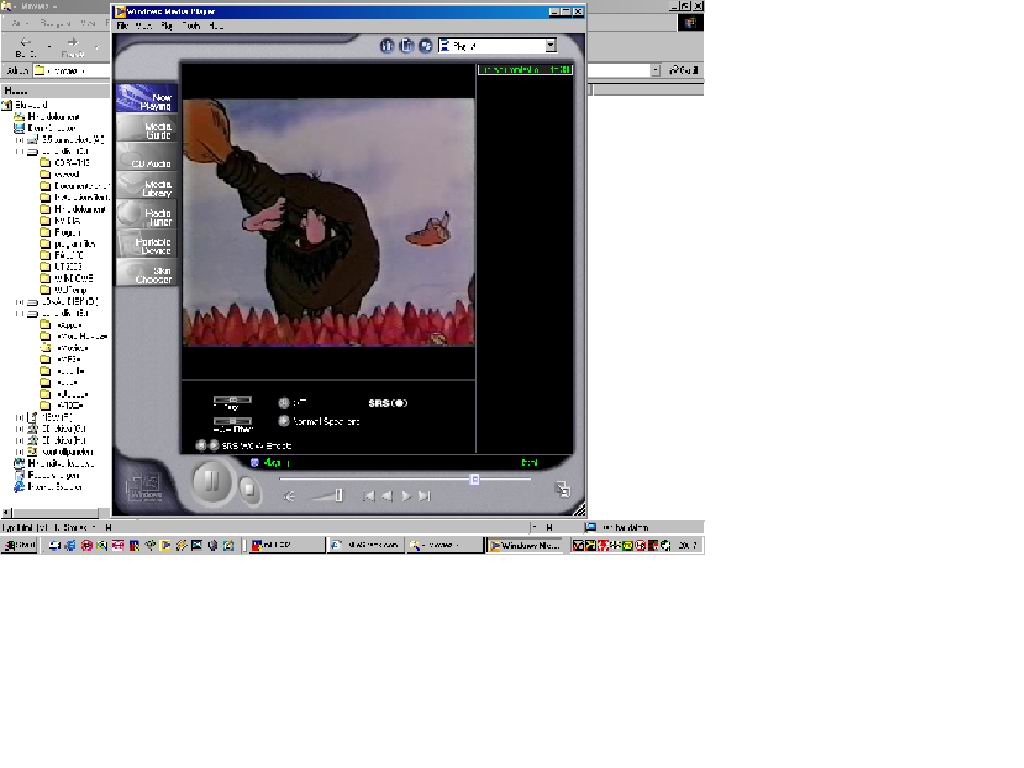This screenshot has width=1024, height=768.
Task: Click the second round blue toolbar button above the video
Action: click(406, 46)
